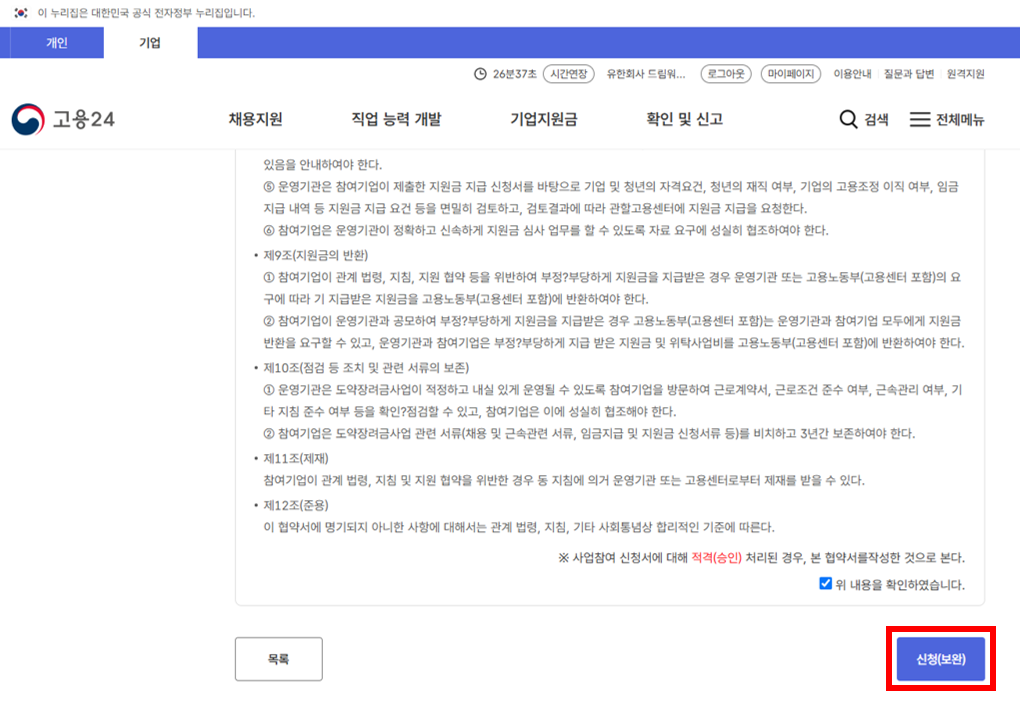Image resolution: width=1020 pixels, height=710 pixels.
Task: Click official government site notice text
Action: point(146,13)
